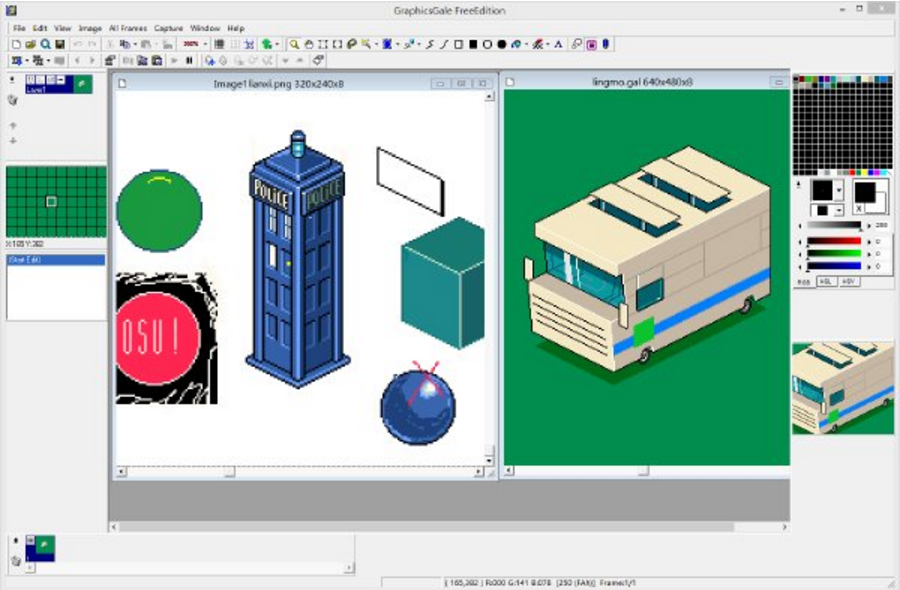Expand the flood fill tool options arrow
The image size is (900, 590).
tap(526, 44)
